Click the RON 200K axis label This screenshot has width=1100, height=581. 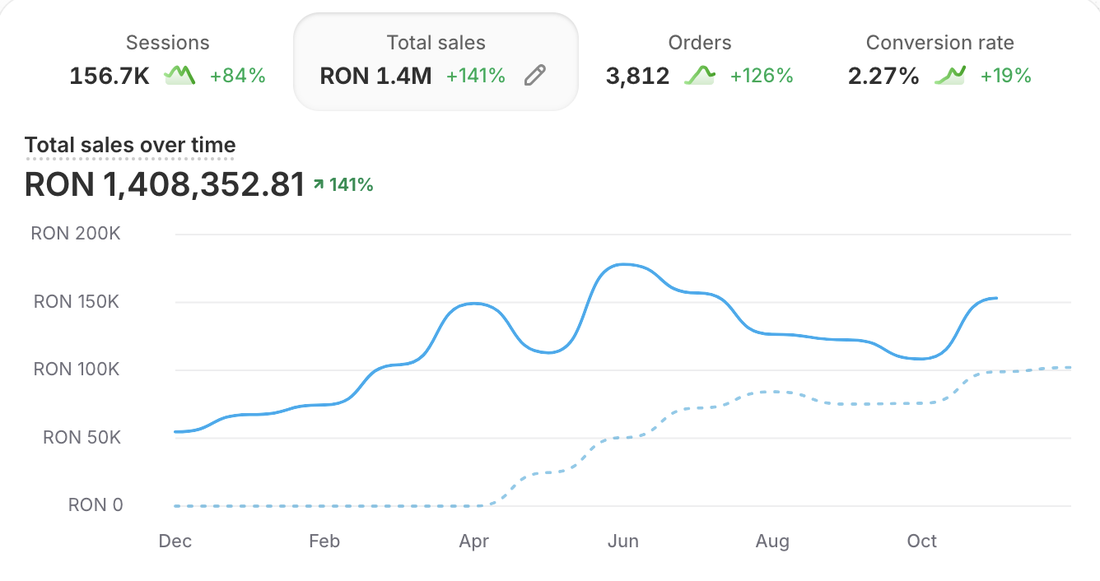click(x=76, y=234)
